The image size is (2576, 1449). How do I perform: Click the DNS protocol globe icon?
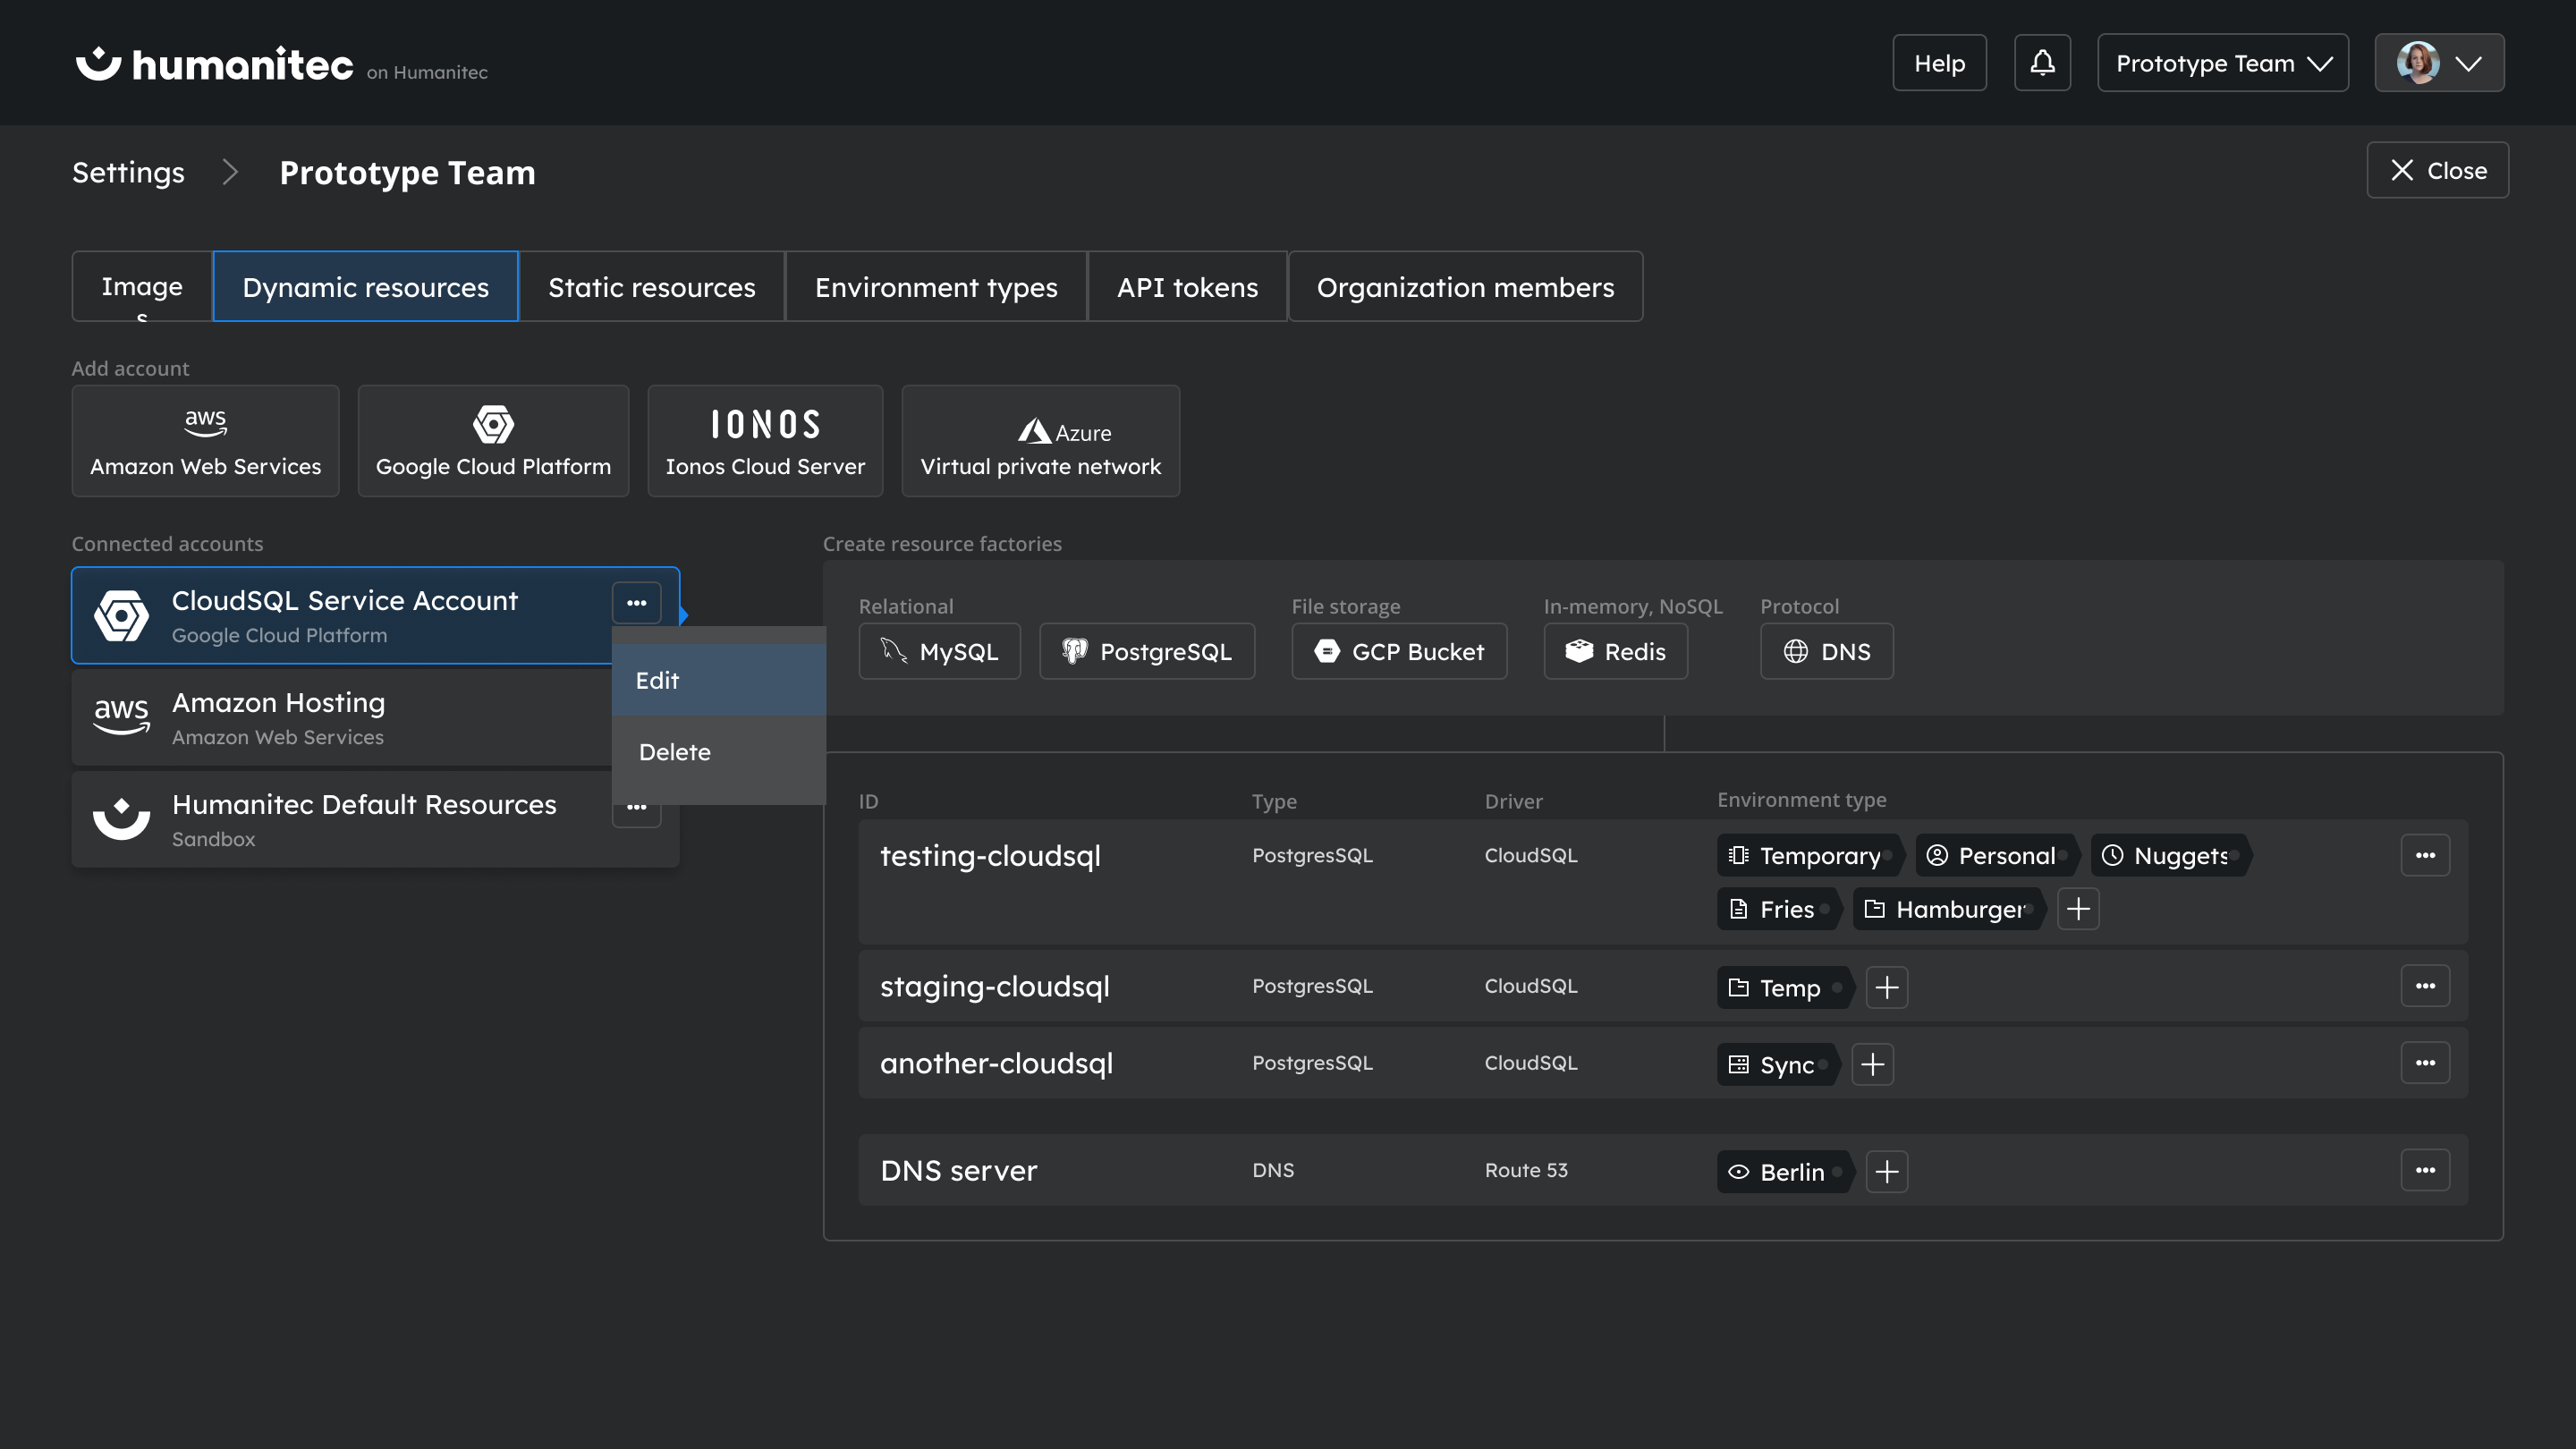pos(1793,651)
